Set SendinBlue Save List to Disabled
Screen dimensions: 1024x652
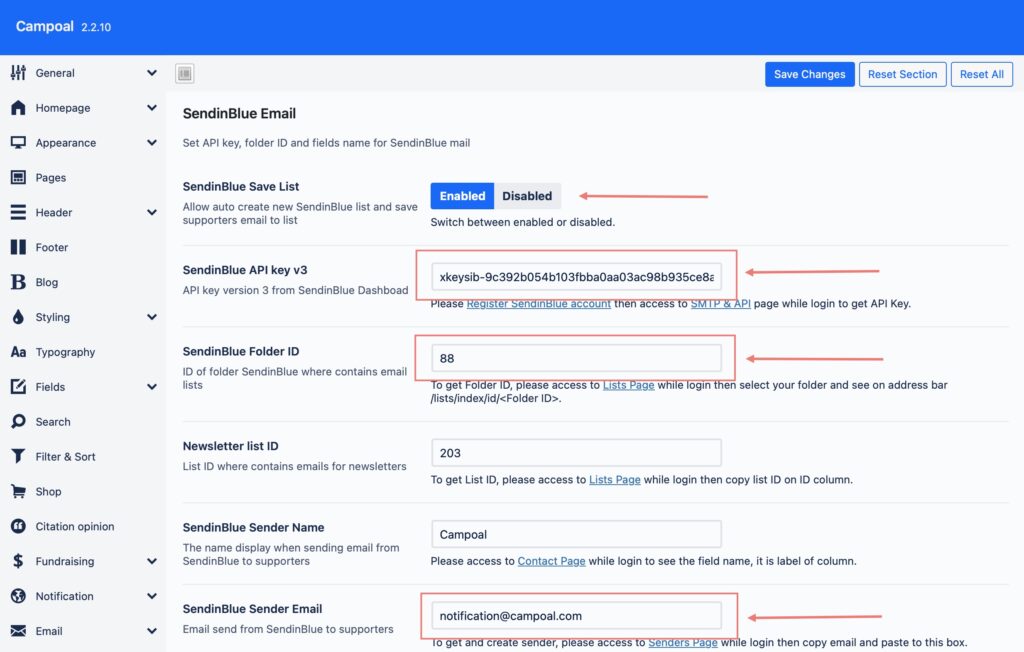point(527,196)
